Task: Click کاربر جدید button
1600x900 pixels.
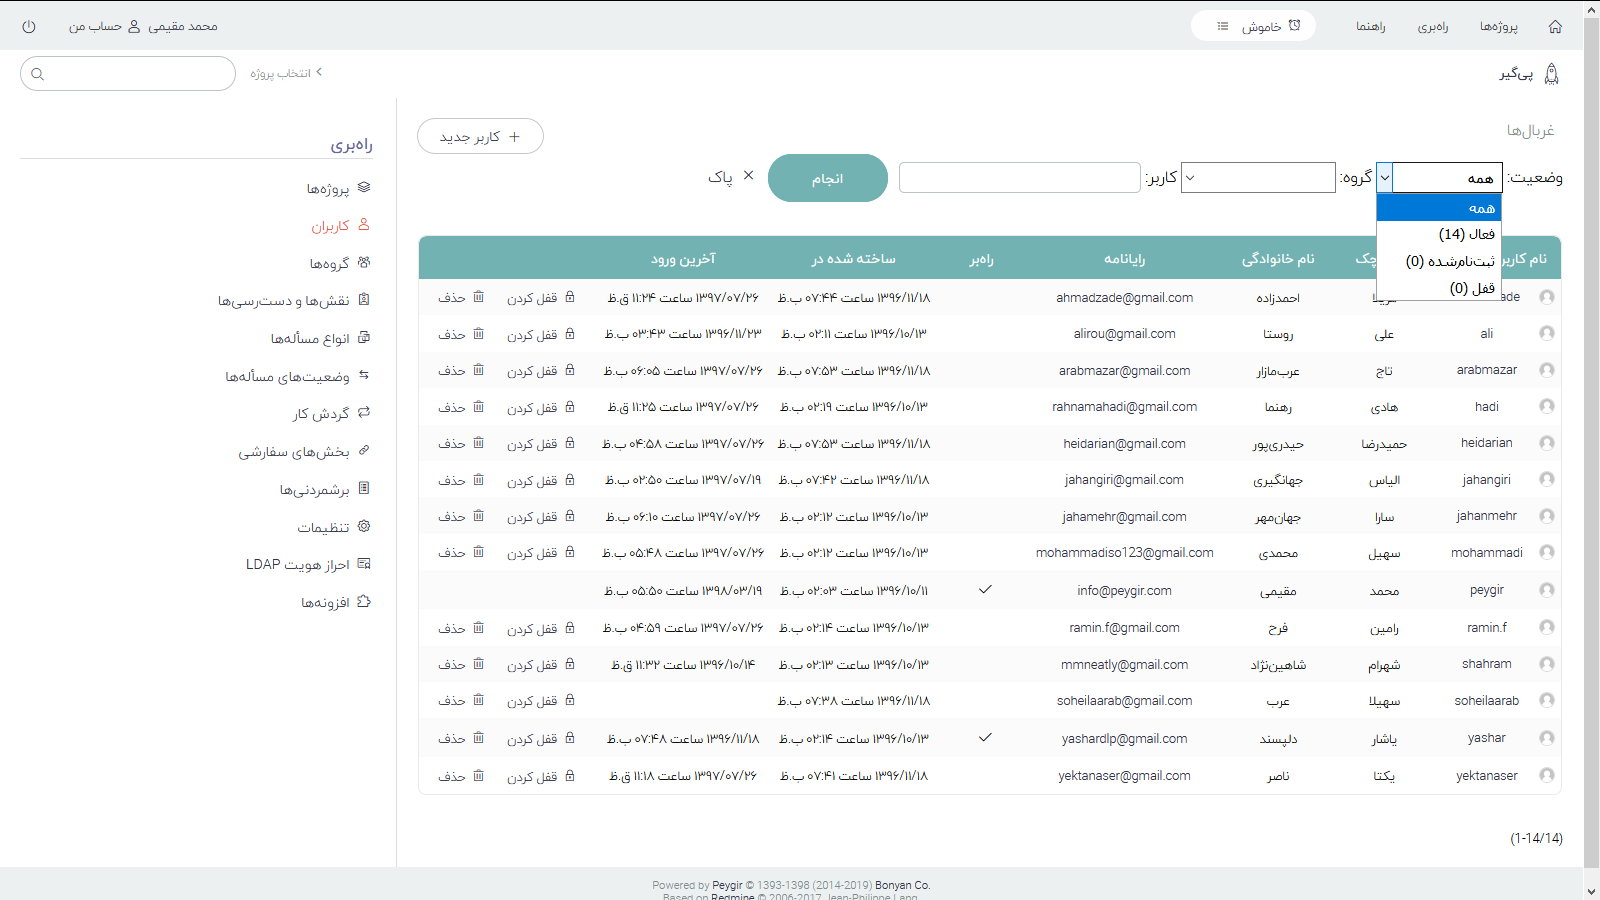Action: [480, 136]
